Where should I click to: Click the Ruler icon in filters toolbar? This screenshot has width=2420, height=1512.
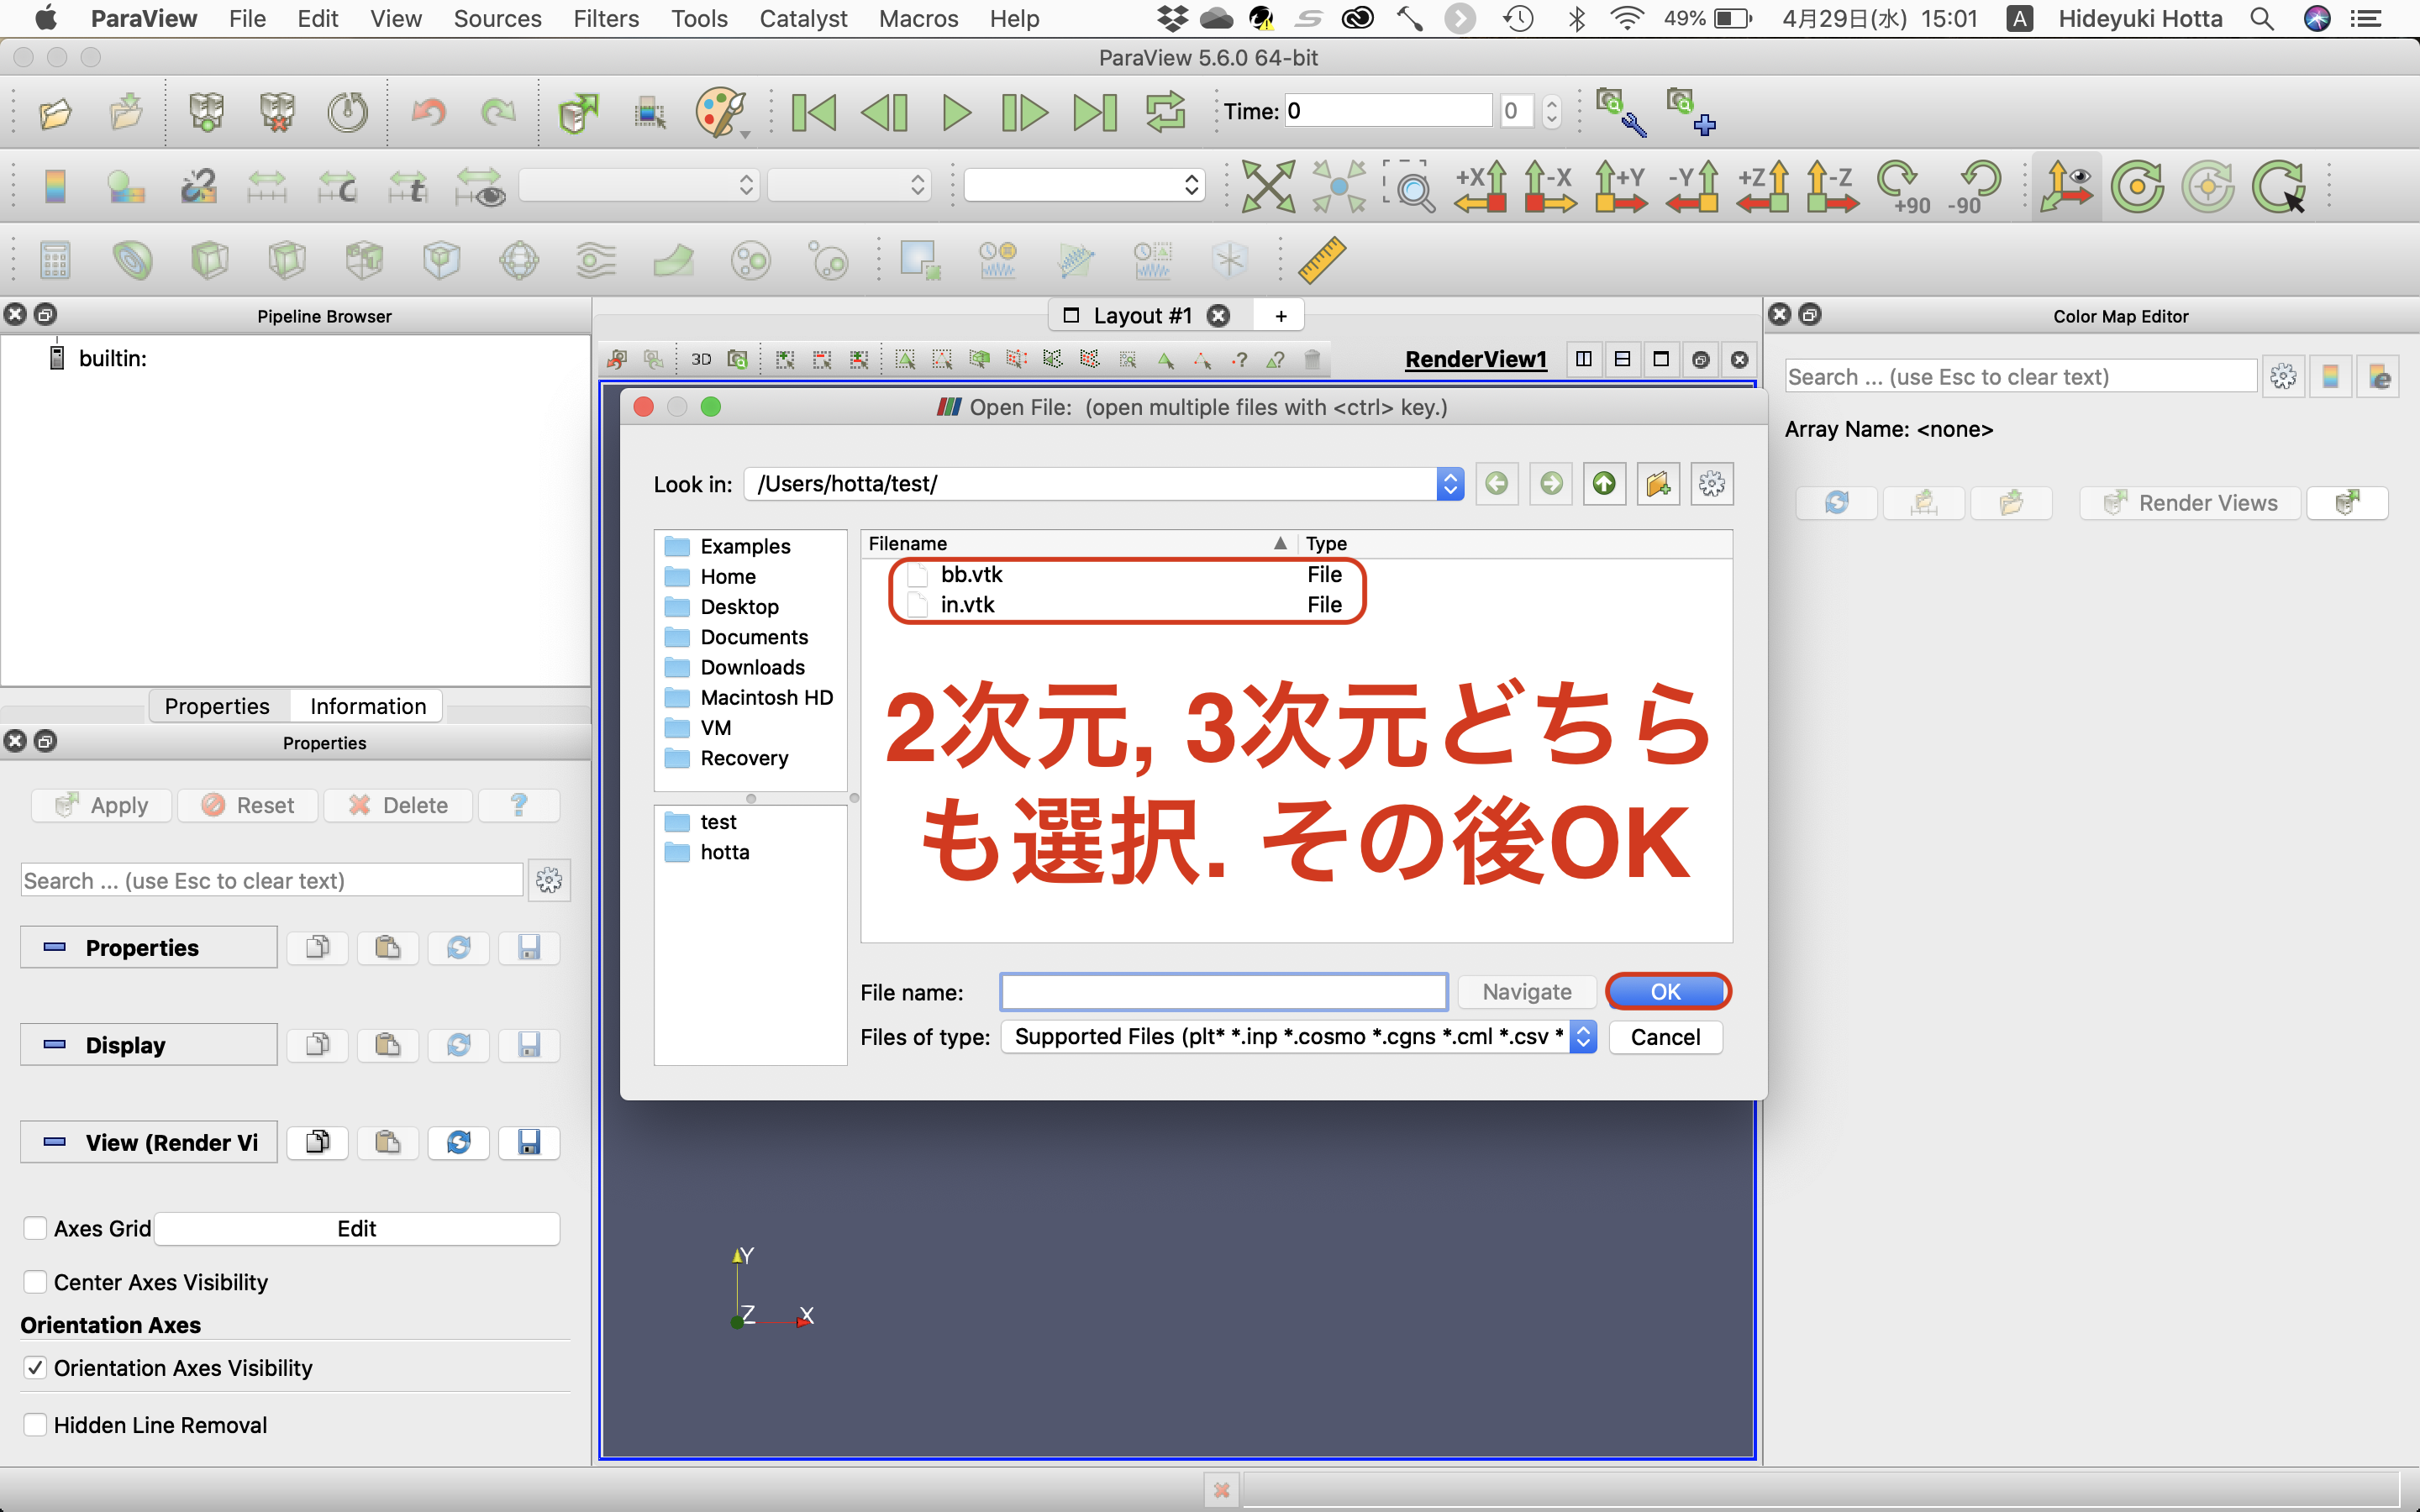tap(1322, 260)
